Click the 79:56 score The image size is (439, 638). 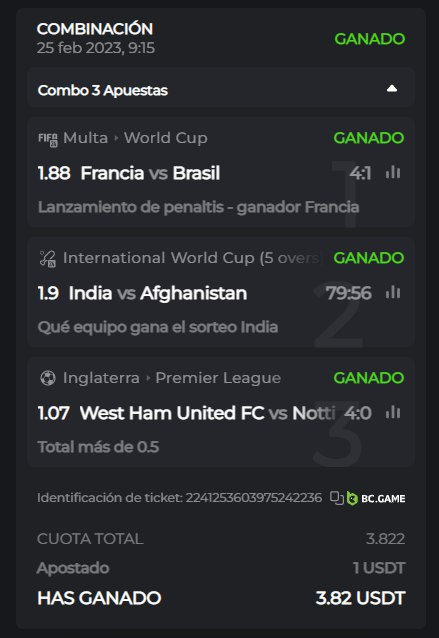pos(349,293)
